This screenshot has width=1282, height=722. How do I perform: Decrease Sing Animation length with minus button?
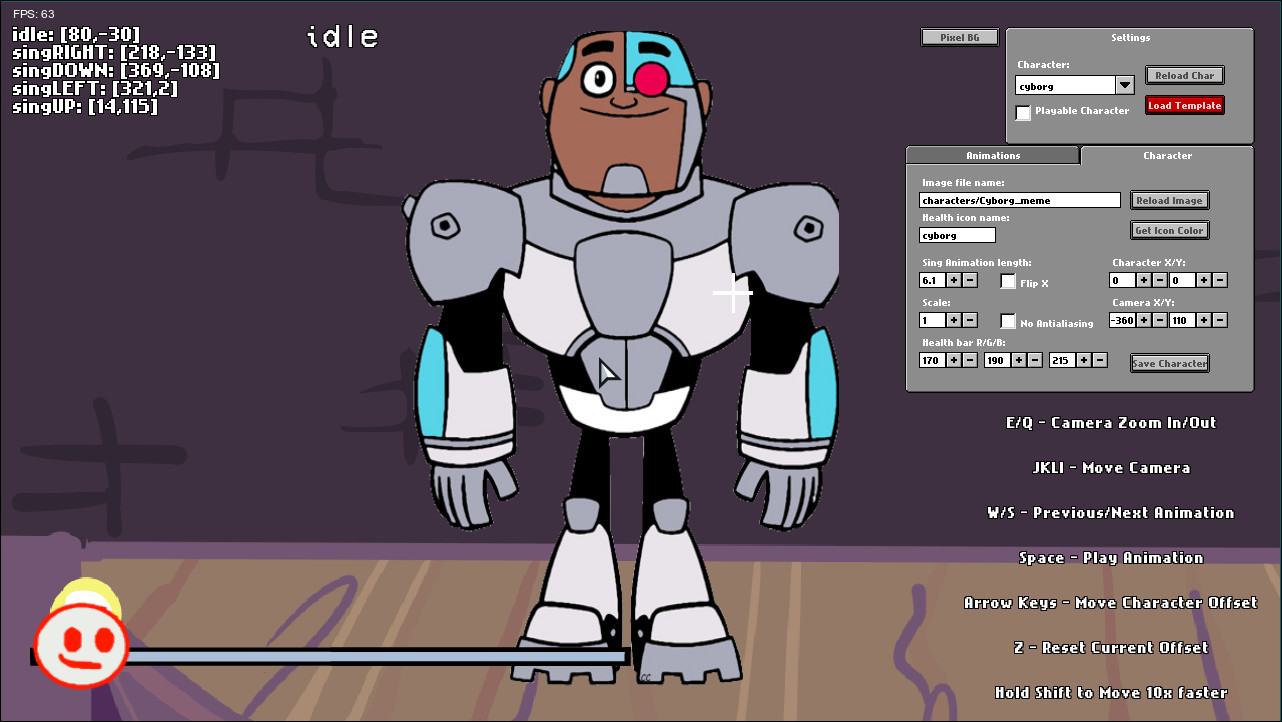point(970,280)
